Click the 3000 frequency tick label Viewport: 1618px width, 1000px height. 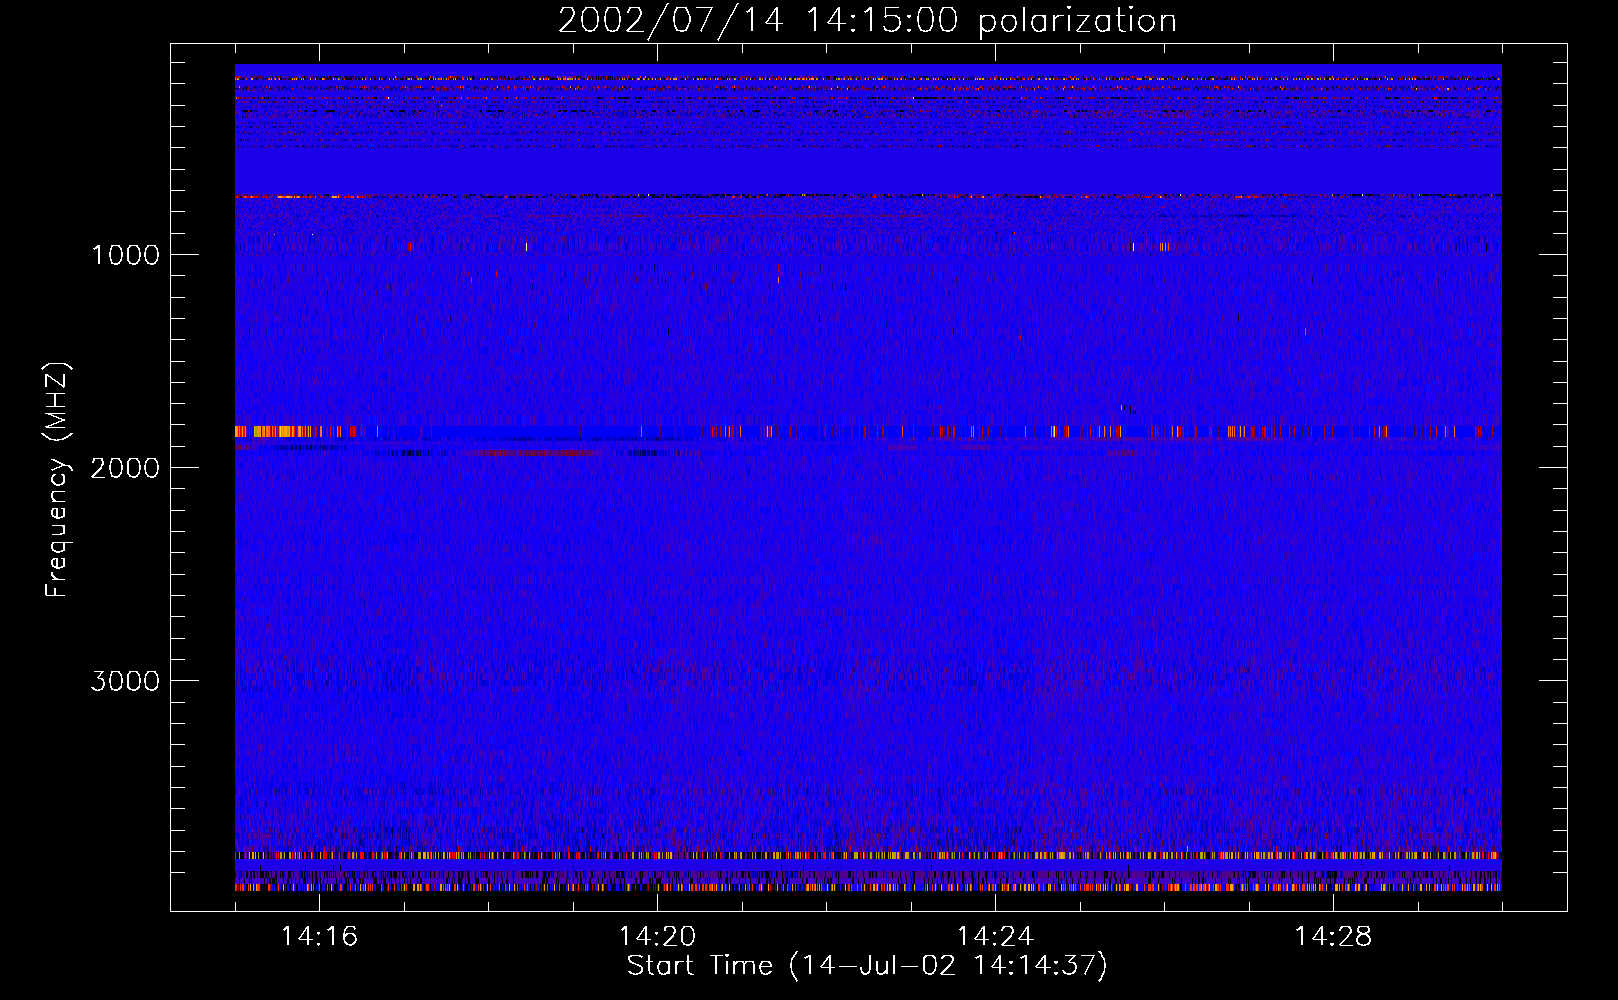[125, 681]
